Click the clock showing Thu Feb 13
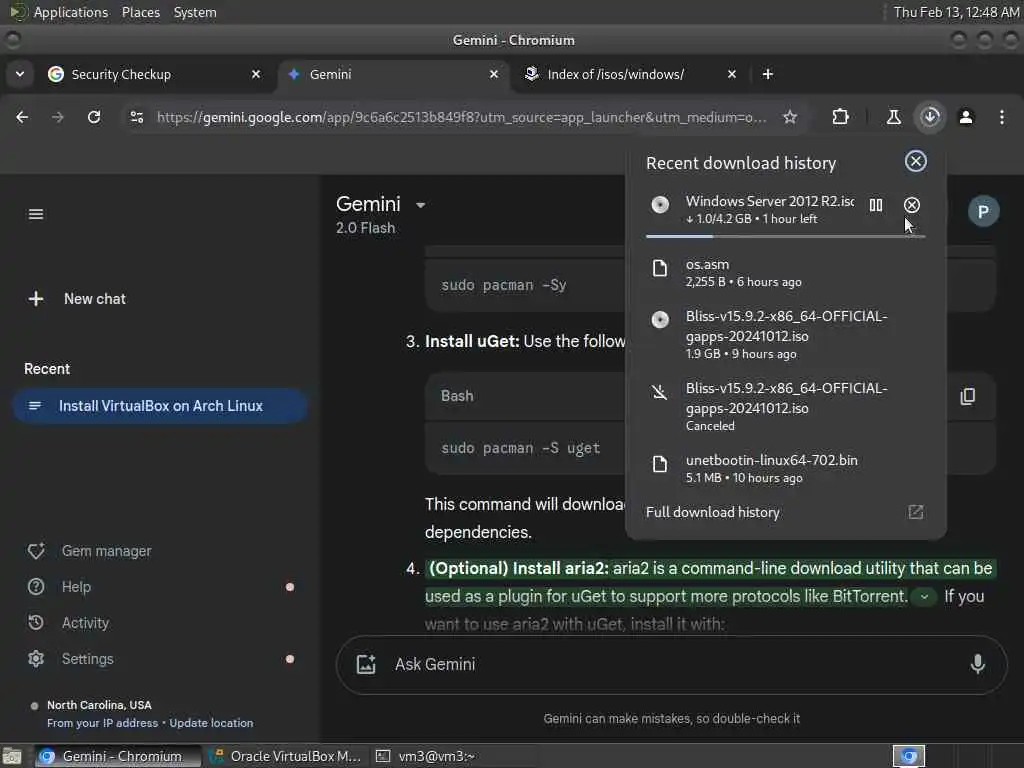 click(955, 12)
